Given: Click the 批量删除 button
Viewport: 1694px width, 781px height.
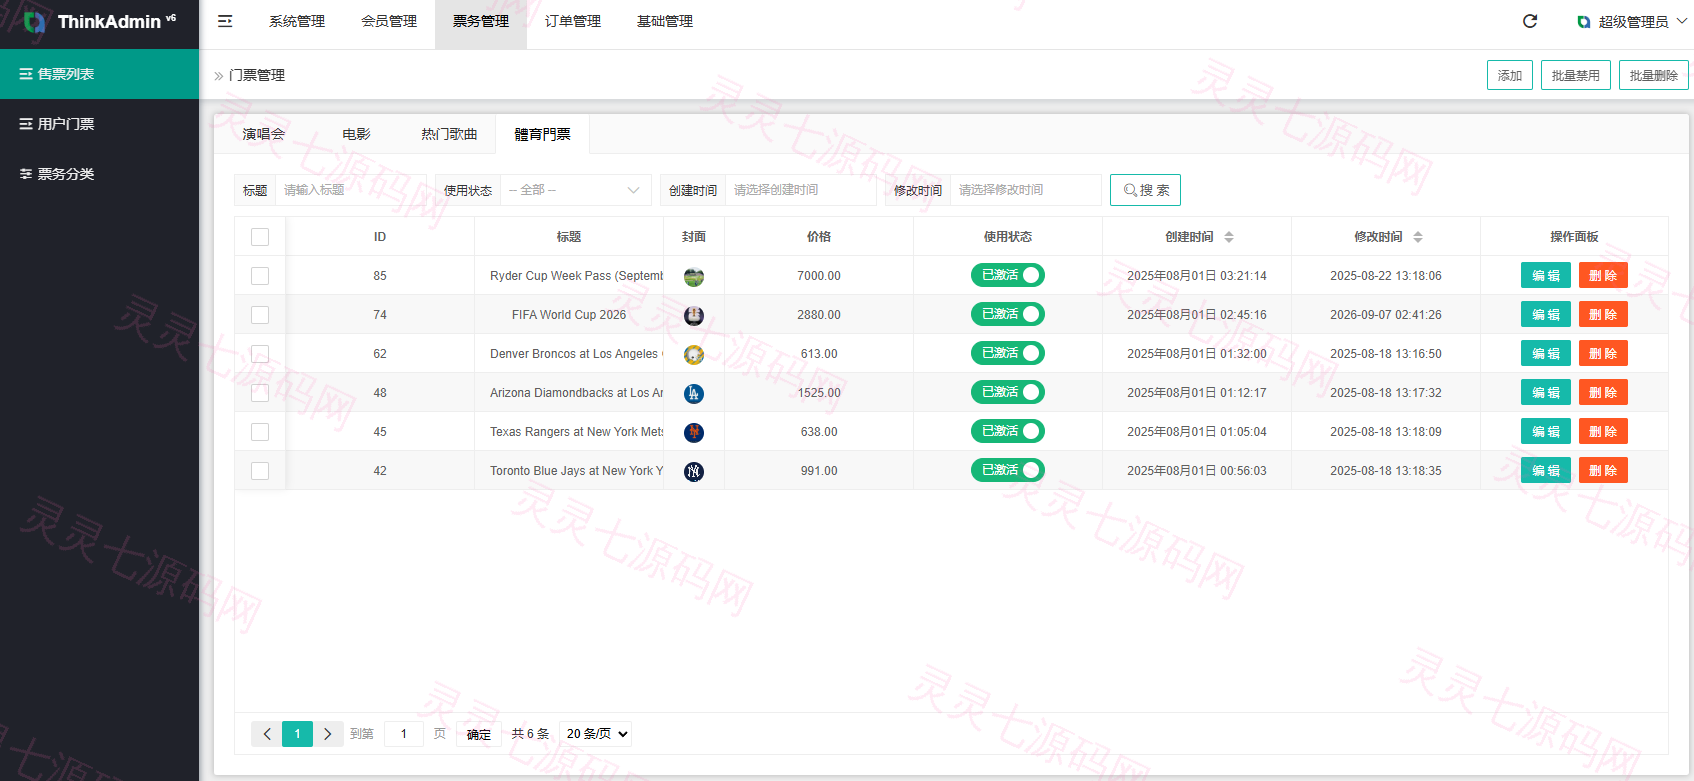Looking at the screenshot, I should click(1654, 75).
